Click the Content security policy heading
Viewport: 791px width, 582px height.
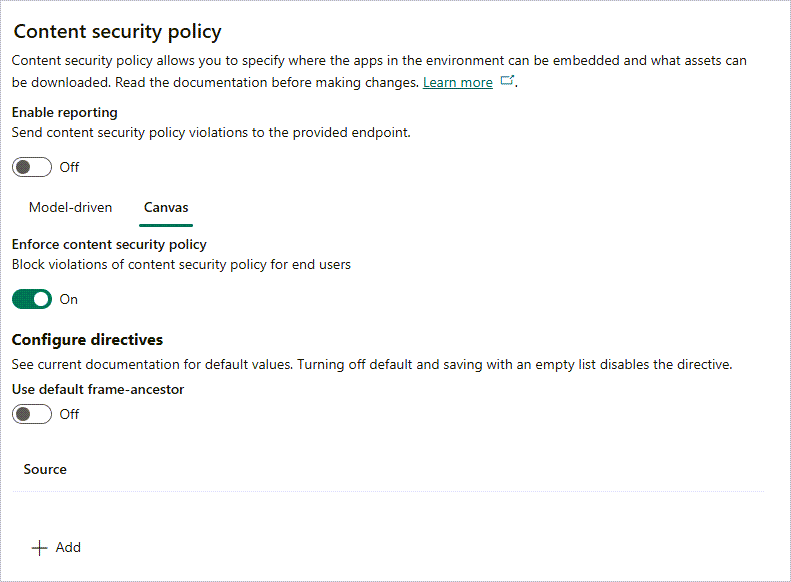click(118, 32)
